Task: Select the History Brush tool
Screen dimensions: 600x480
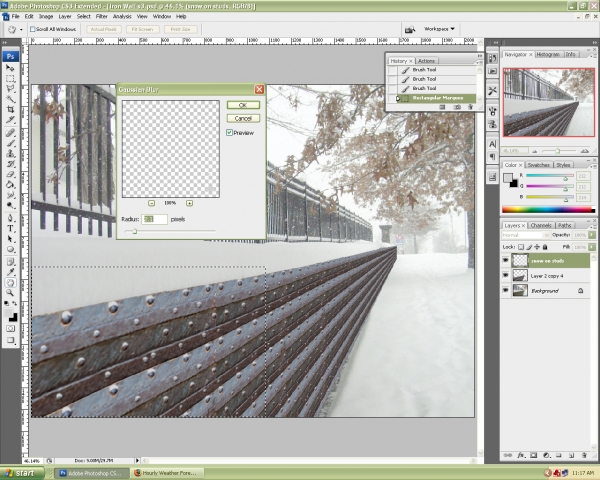Action: [x=10, y=164]
